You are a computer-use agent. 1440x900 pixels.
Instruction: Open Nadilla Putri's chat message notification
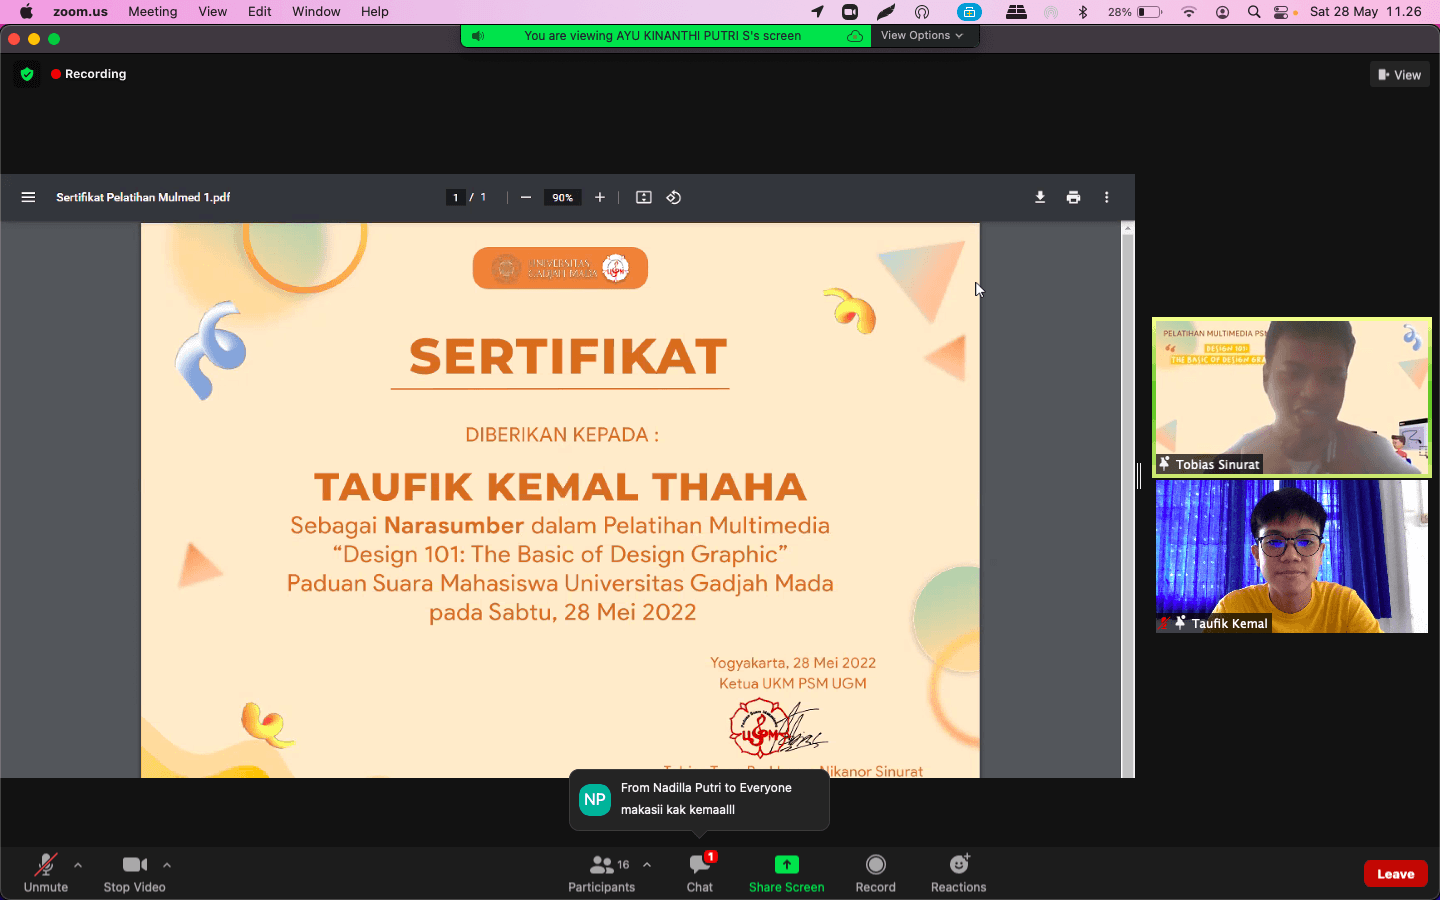pos(699,799)
